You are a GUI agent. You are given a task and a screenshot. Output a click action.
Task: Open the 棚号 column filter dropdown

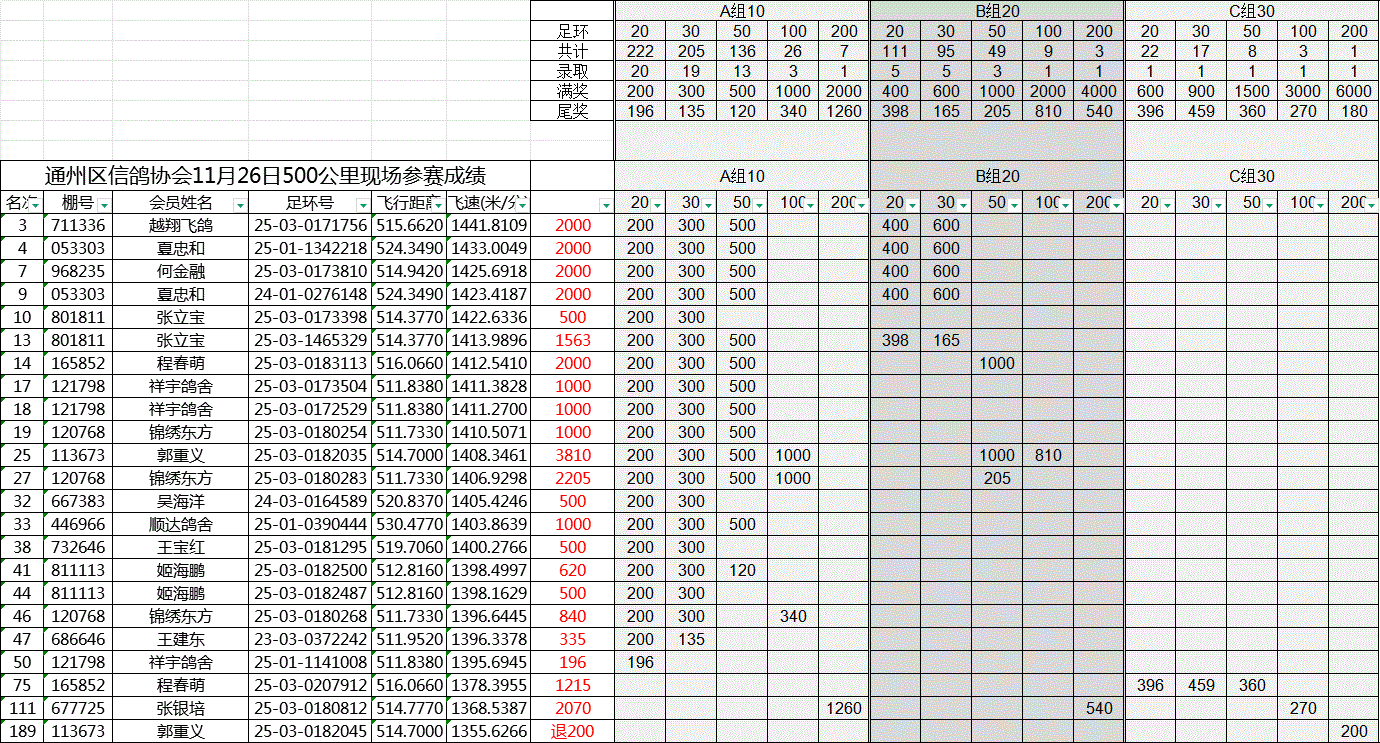(102, 204)
